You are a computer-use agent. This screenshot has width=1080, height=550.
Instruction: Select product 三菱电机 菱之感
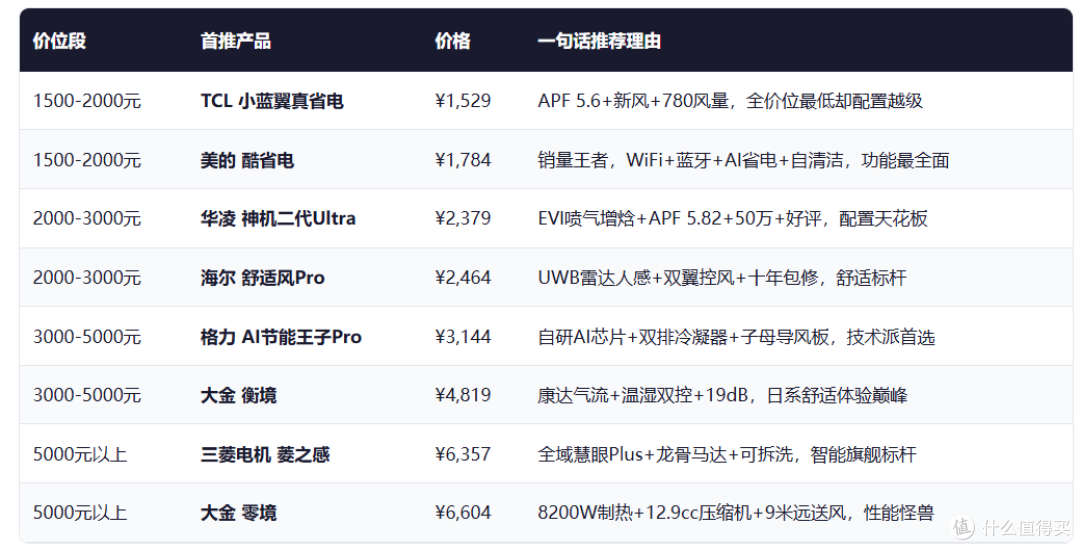[265, 455]
